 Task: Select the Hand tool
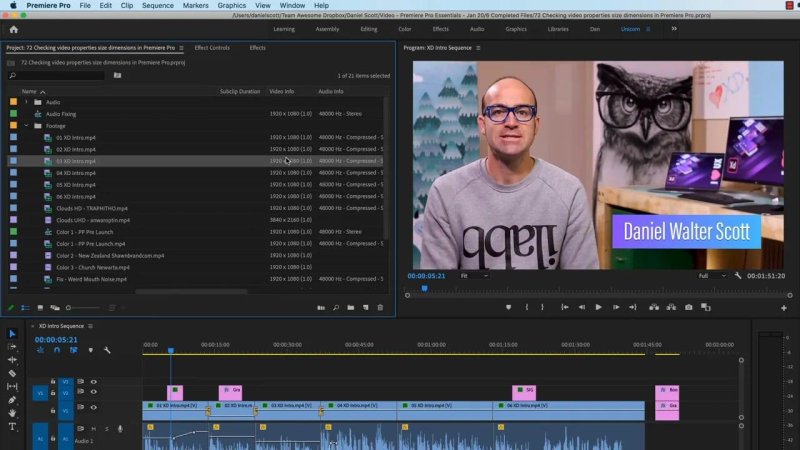[x=12, y=413]
